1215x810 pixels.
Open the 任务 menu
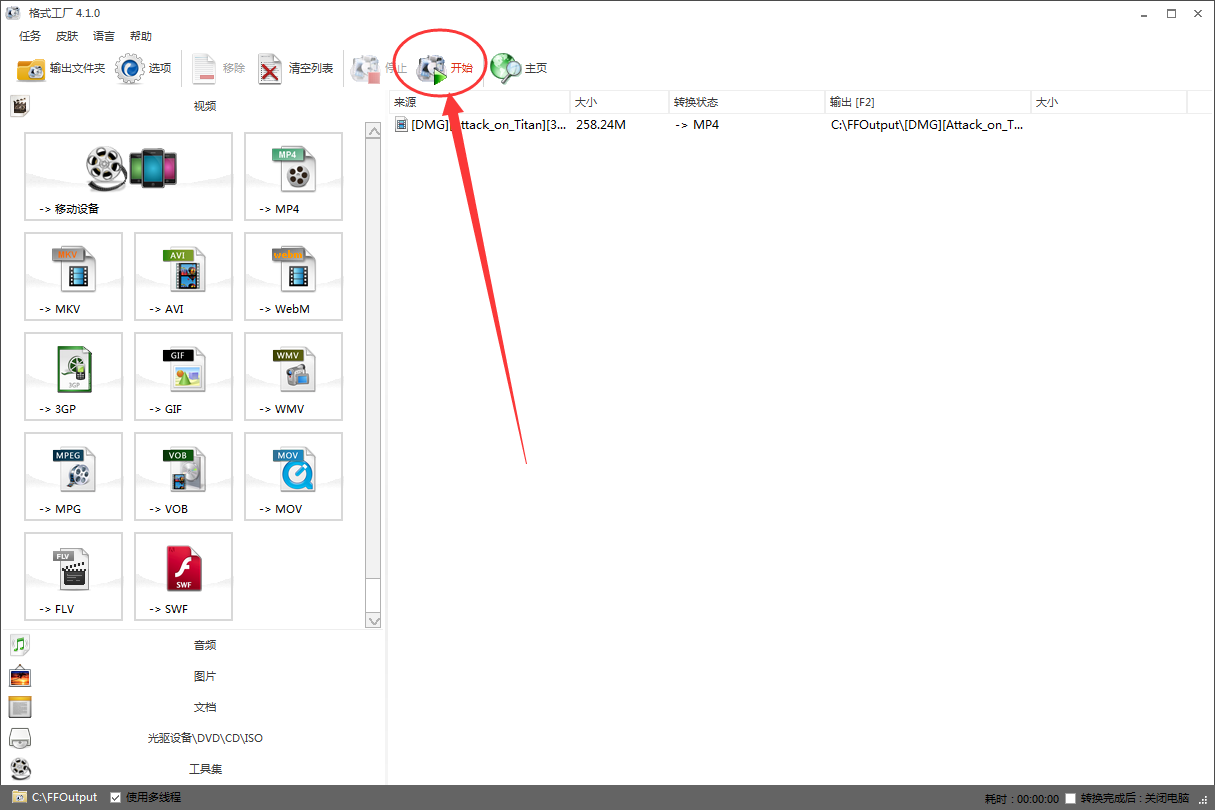[30, 36]
